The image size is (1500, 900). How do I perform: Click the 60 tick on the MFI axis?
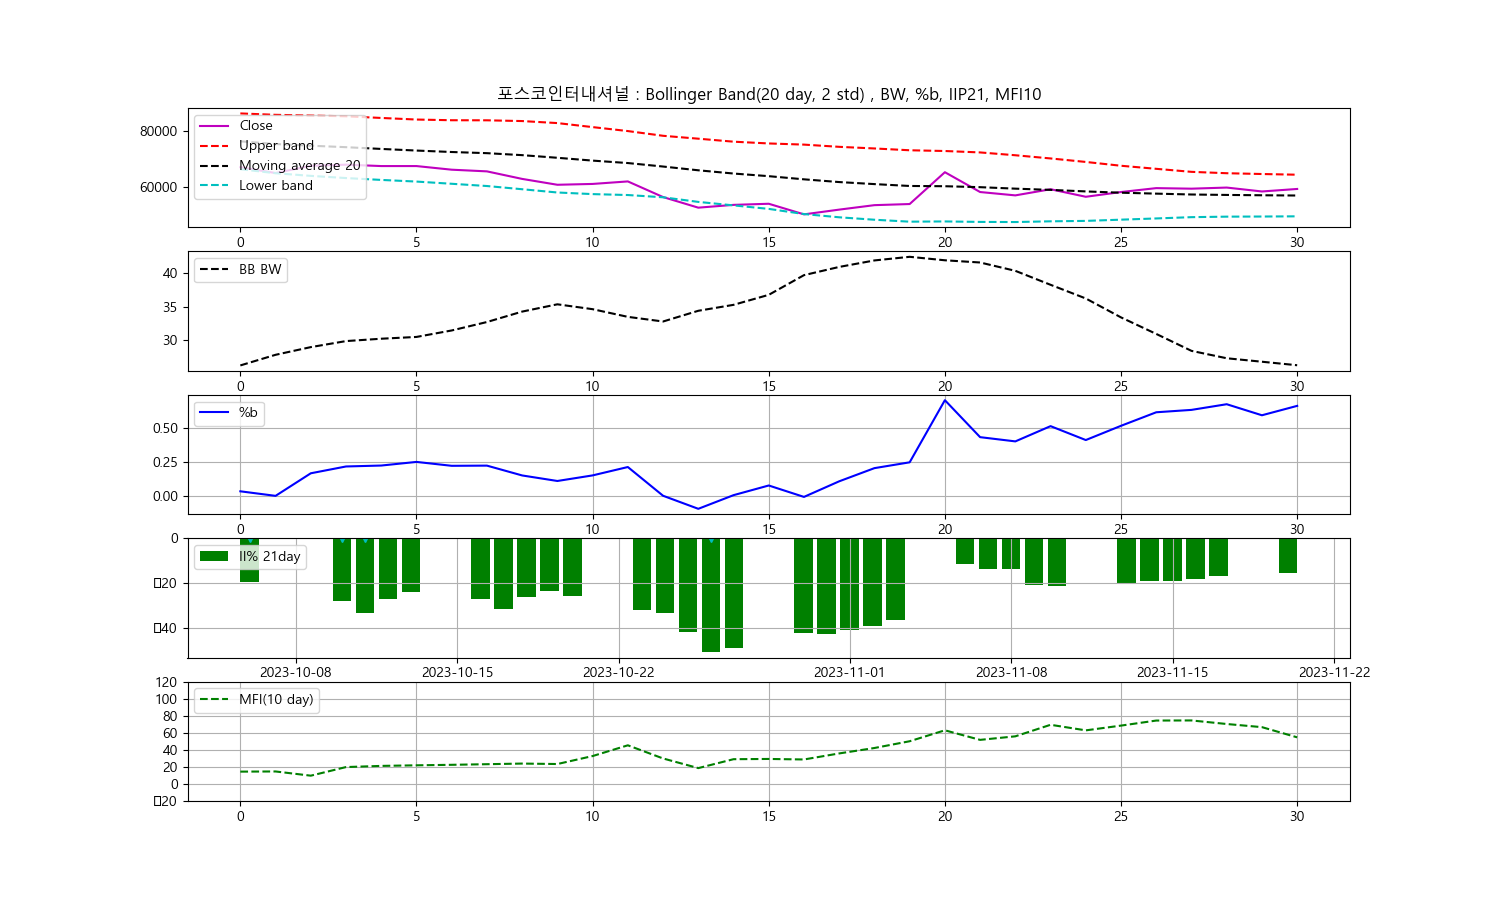(170, 733)
